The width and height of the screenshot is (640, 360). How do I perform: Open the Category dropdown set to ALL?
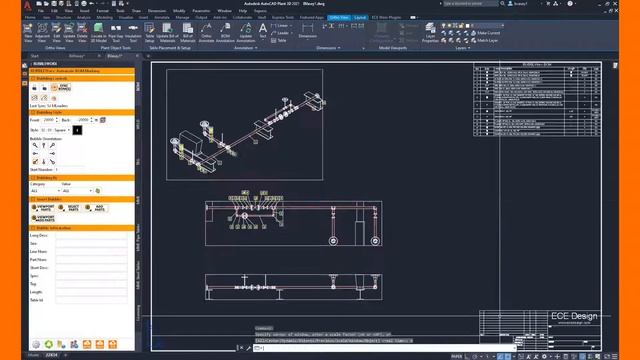coord(45,191)
